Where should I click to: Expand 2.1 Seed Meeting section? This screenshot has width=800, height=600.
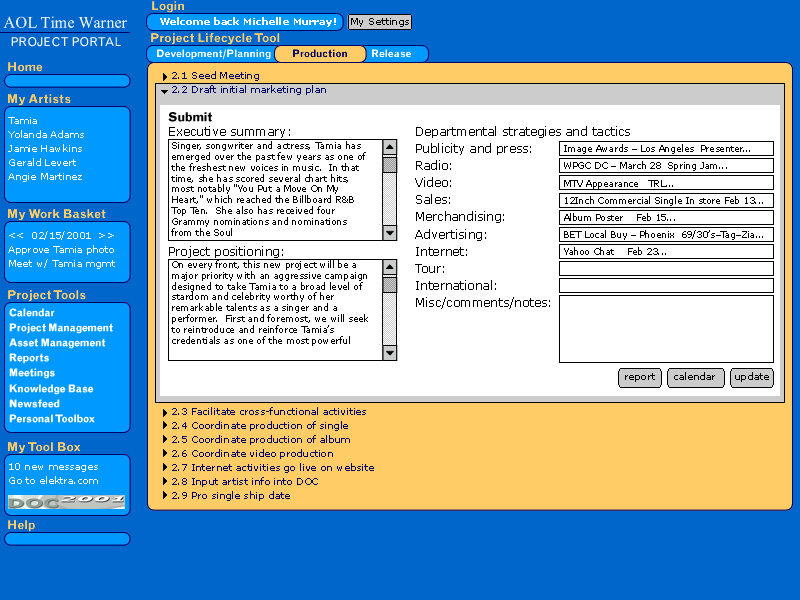pos(165,76)
